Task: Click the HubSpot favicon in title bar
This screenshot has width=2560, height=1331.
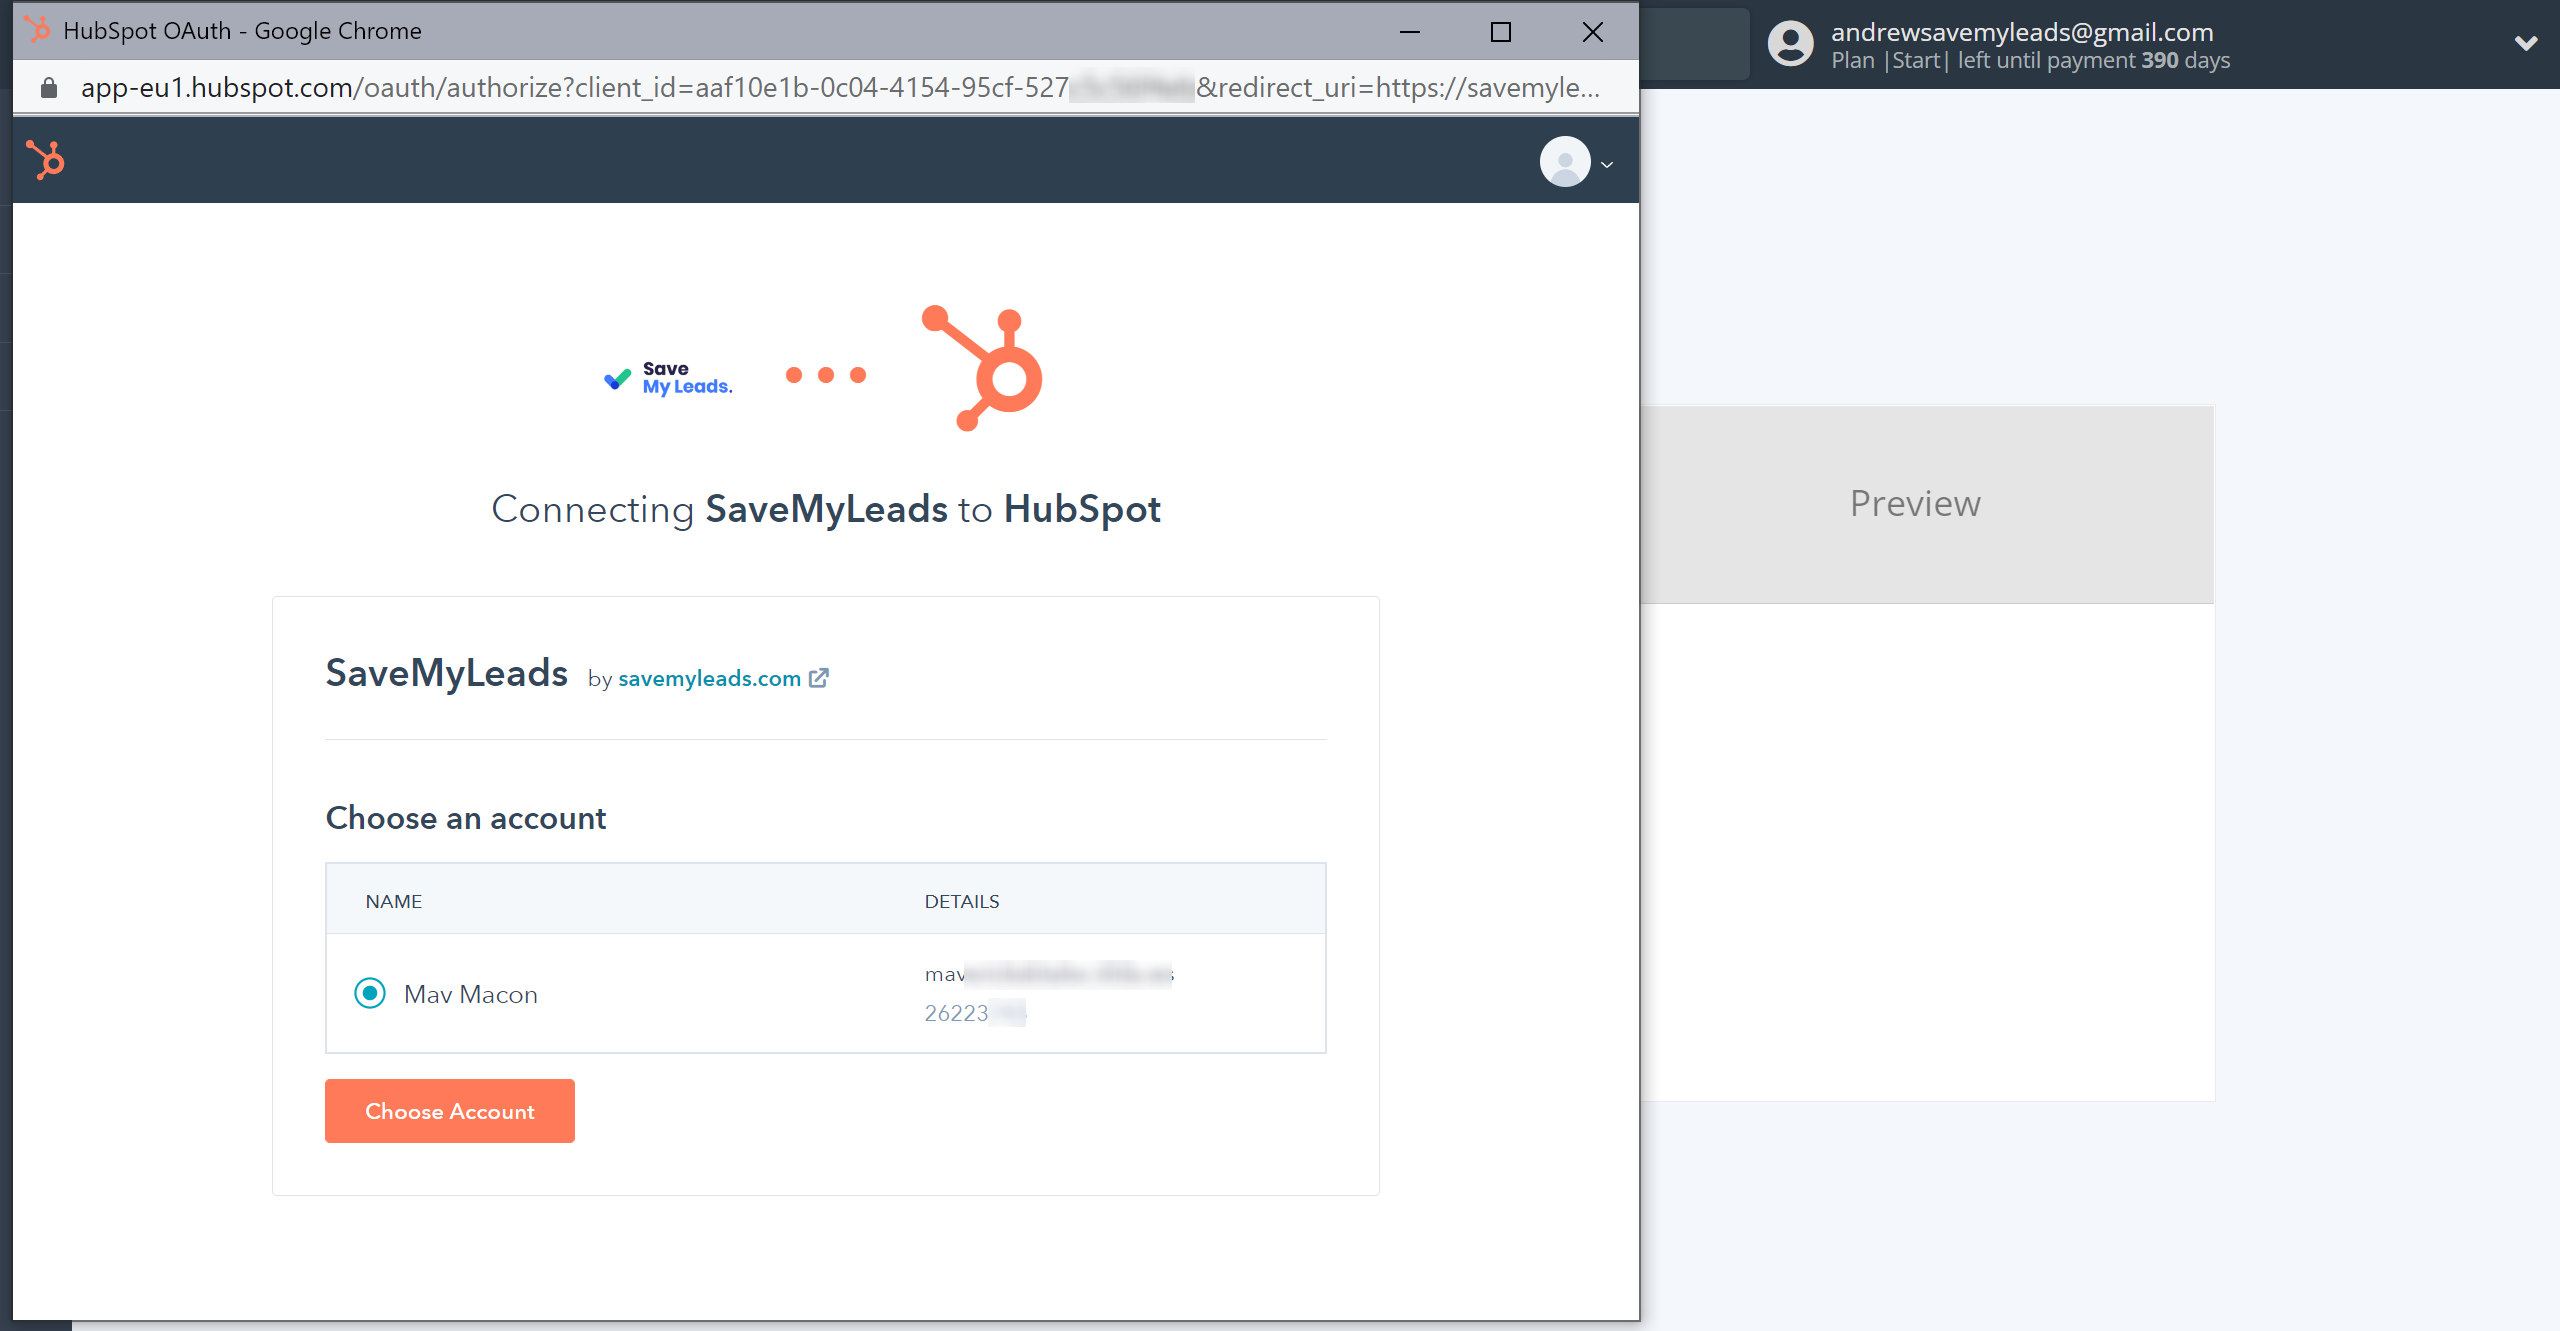Action: coord(37,30)
